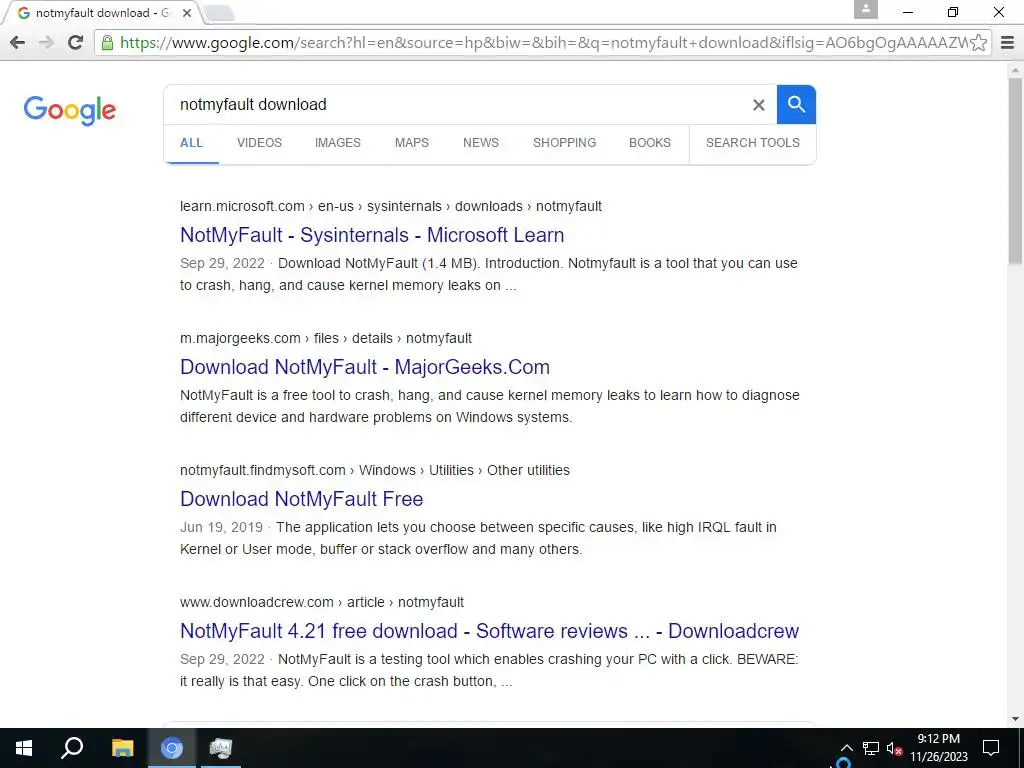The width and height of the screenshot is (1024, 768).
Task: Open Download NotMyFault Free link
Action: coord(302,499)
